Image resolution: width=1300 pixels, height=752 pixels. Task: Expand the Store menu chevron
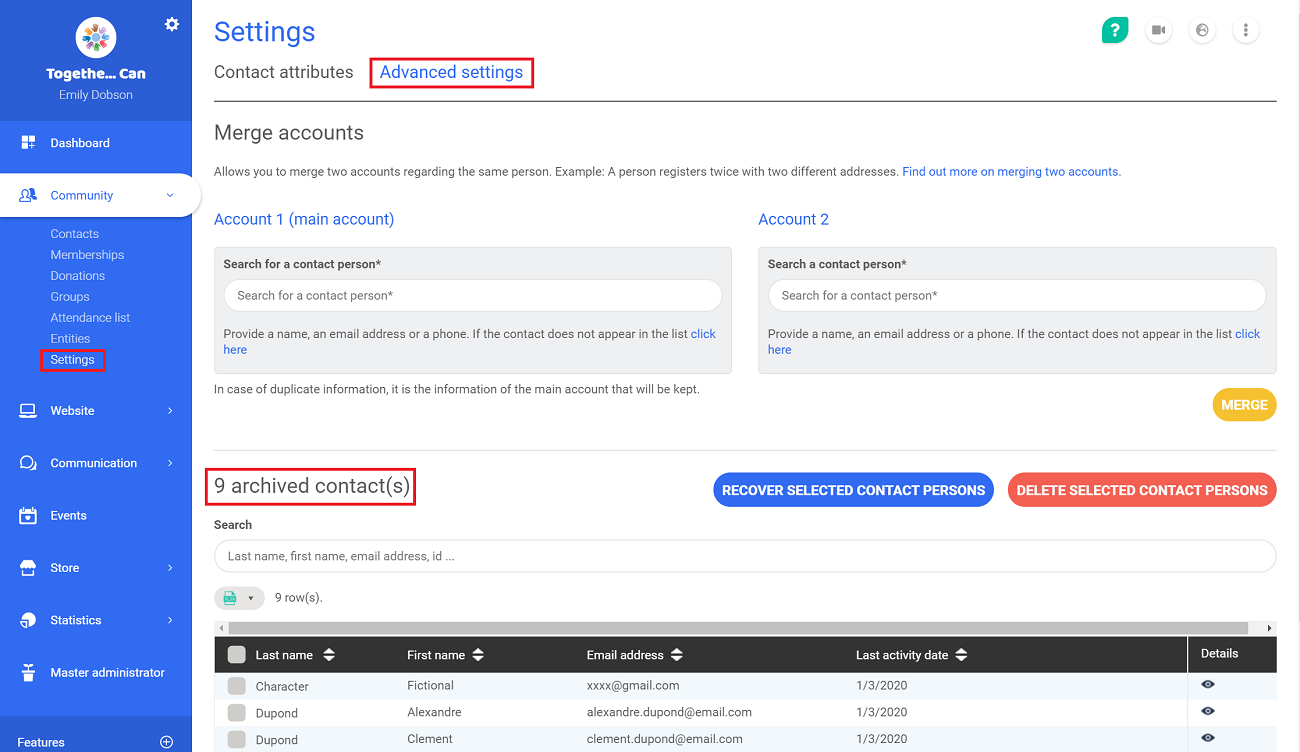pos(170,568)
